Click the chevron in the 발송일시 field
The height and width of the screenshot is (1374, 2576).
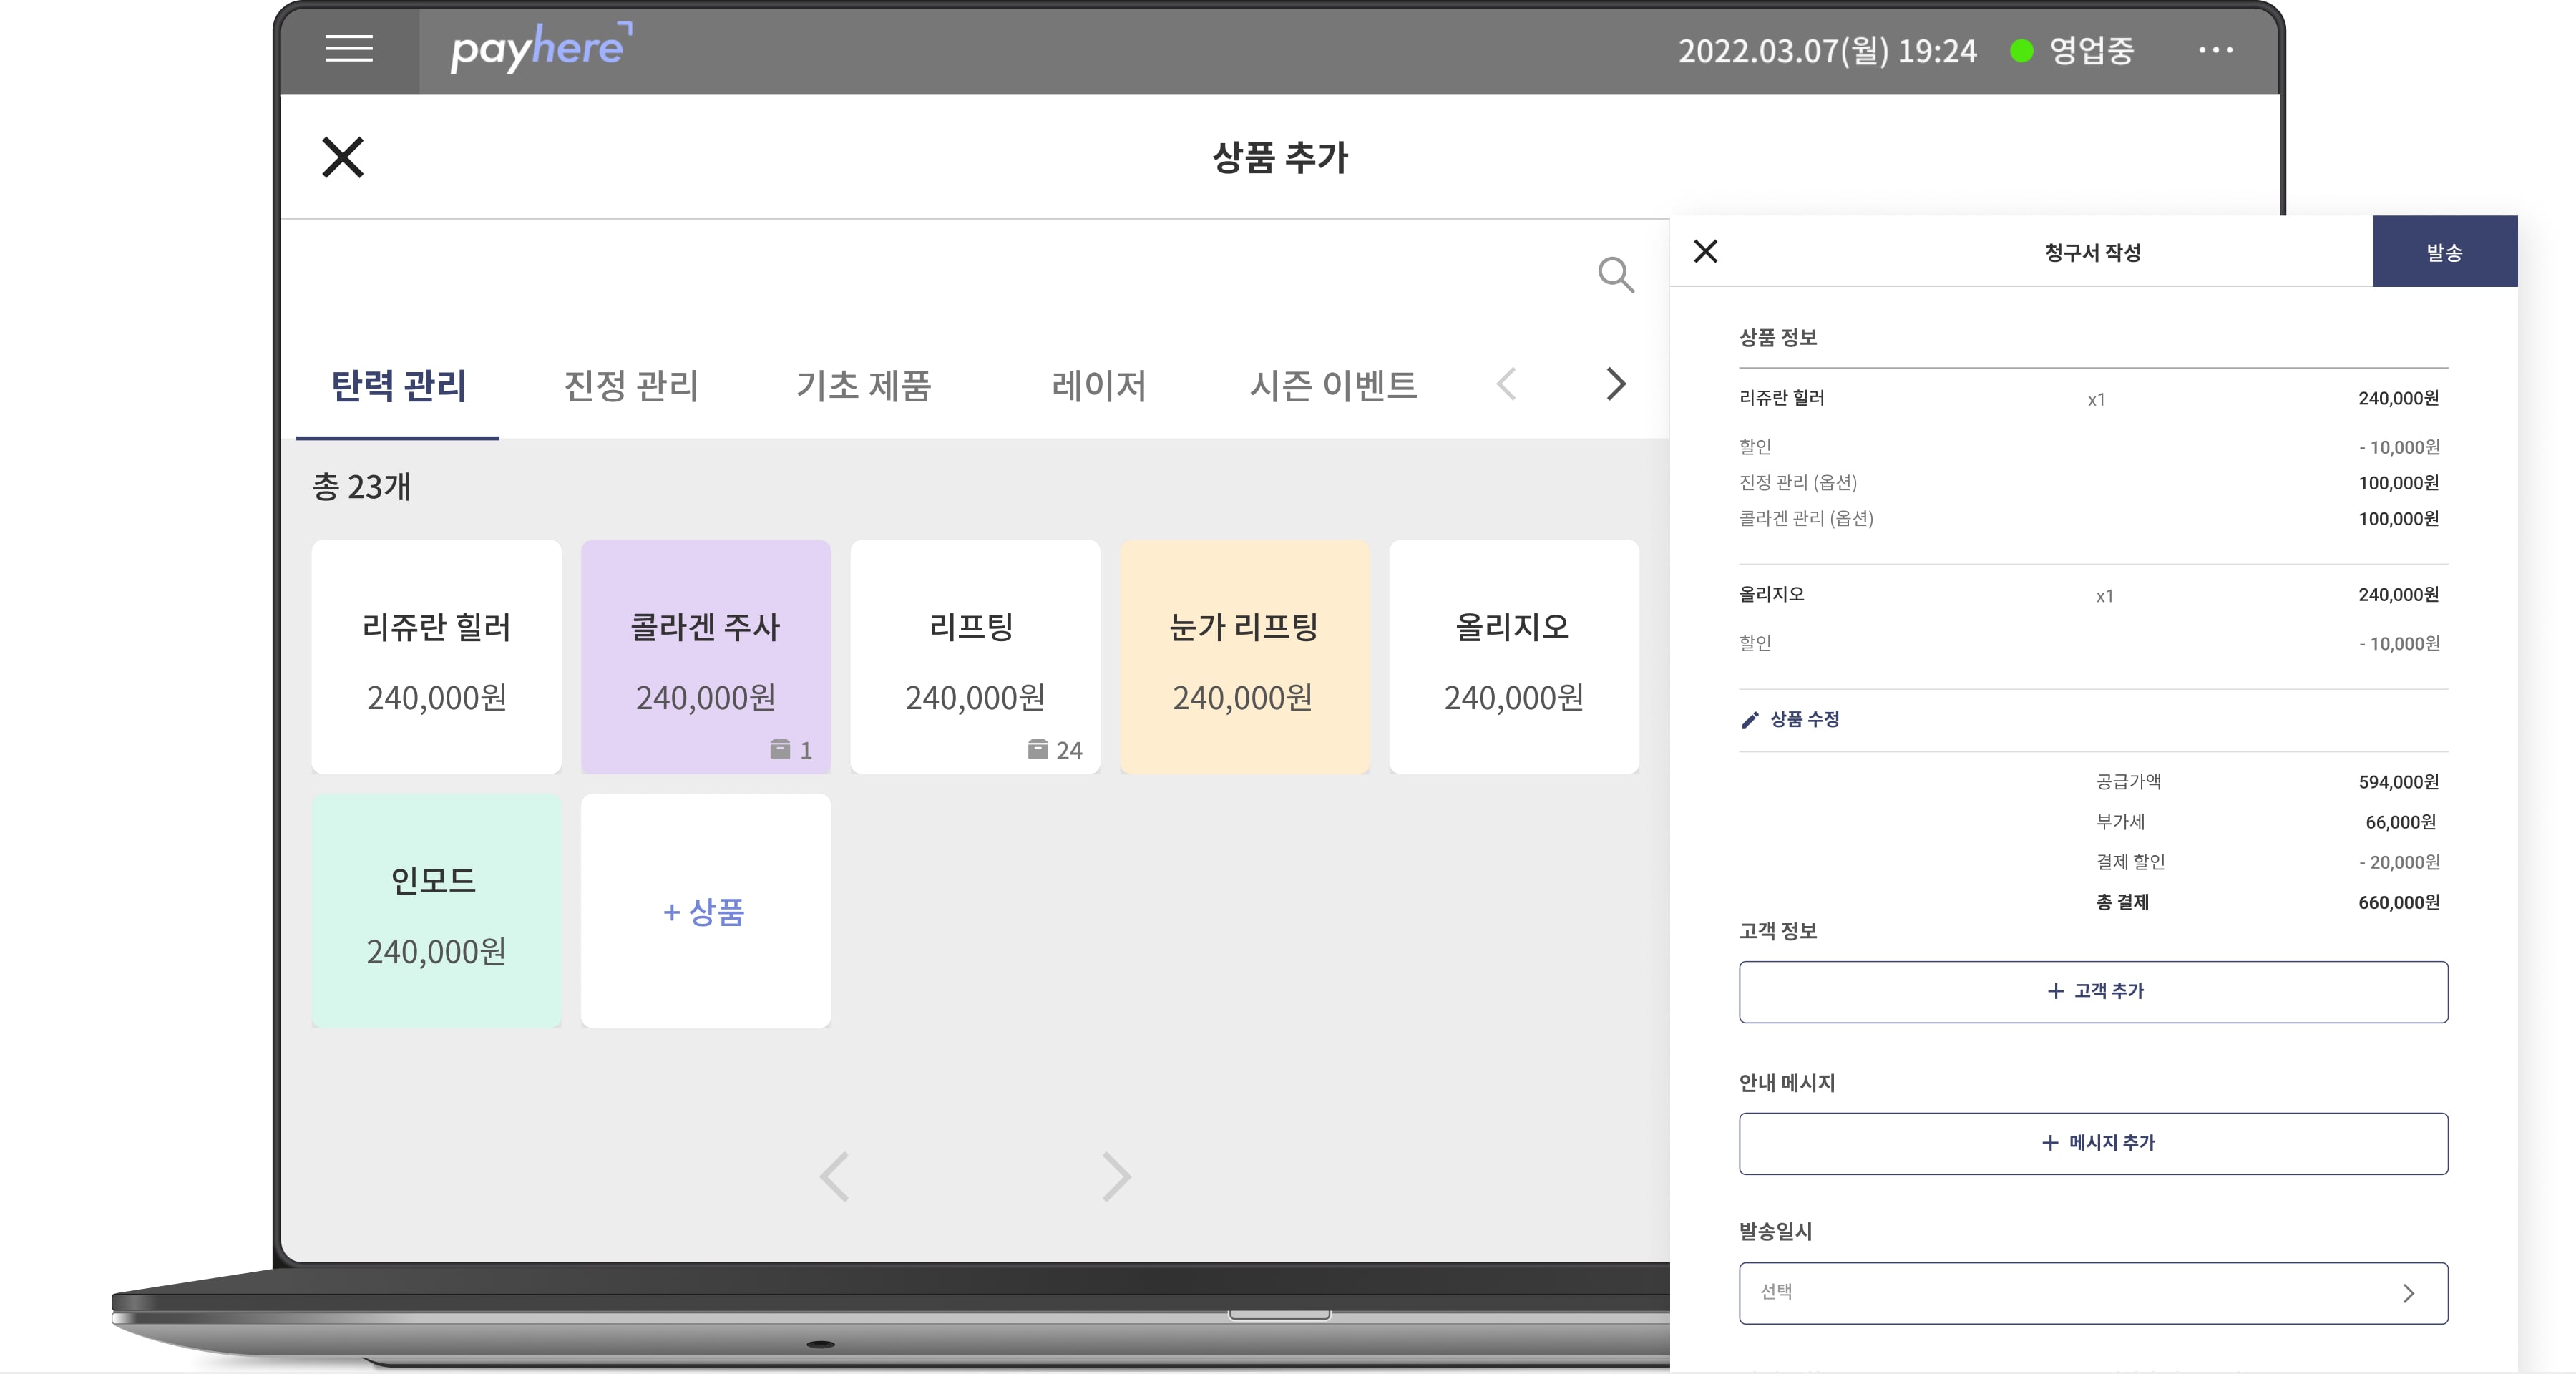2409,1294
